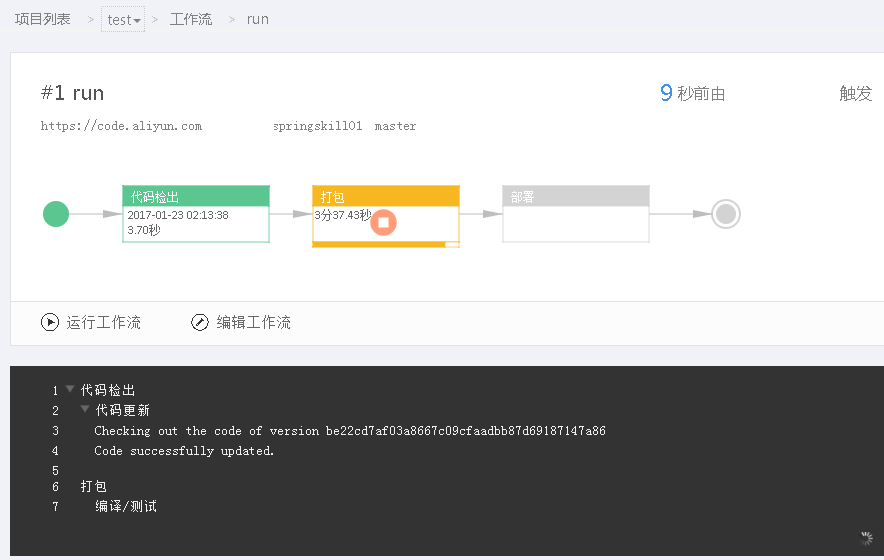Click the pencil icon for 编辑工作流
The width and height of the screenshot is (884, 560).
200,322
